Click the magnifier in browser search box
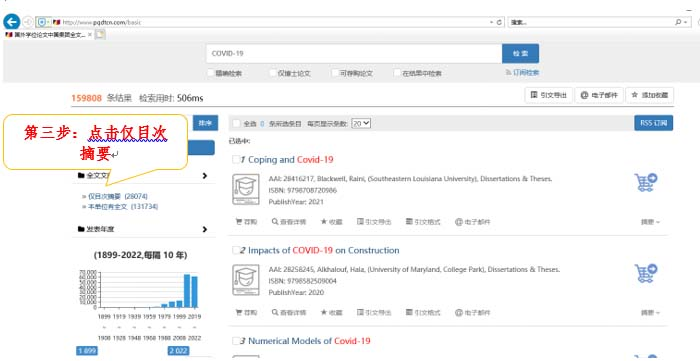The image size is (700, 361). point(678,22)
